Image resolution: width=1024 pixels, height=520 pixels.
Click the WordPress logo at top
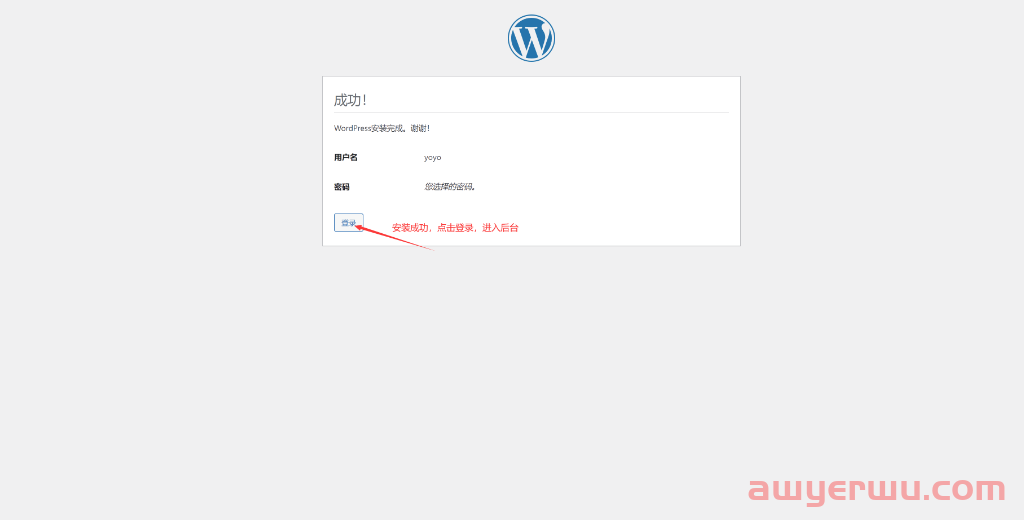tap(531, 38)
